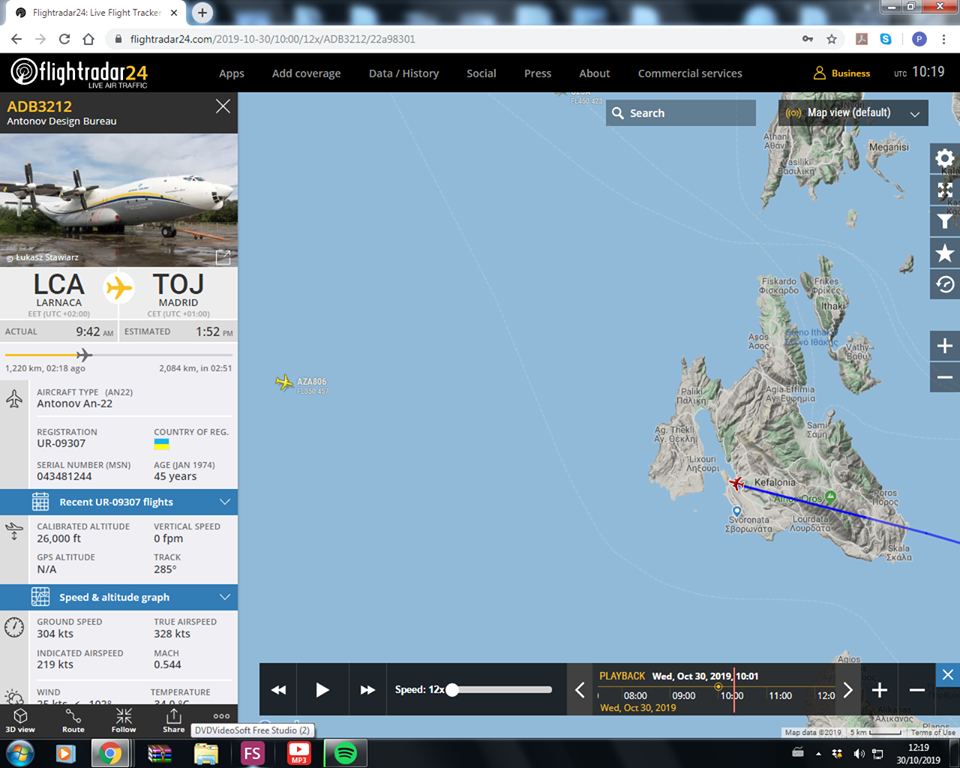960x768 pixels.
Task: Select the 11:00 mark on the timeline
Action: (x=780, y=696)
